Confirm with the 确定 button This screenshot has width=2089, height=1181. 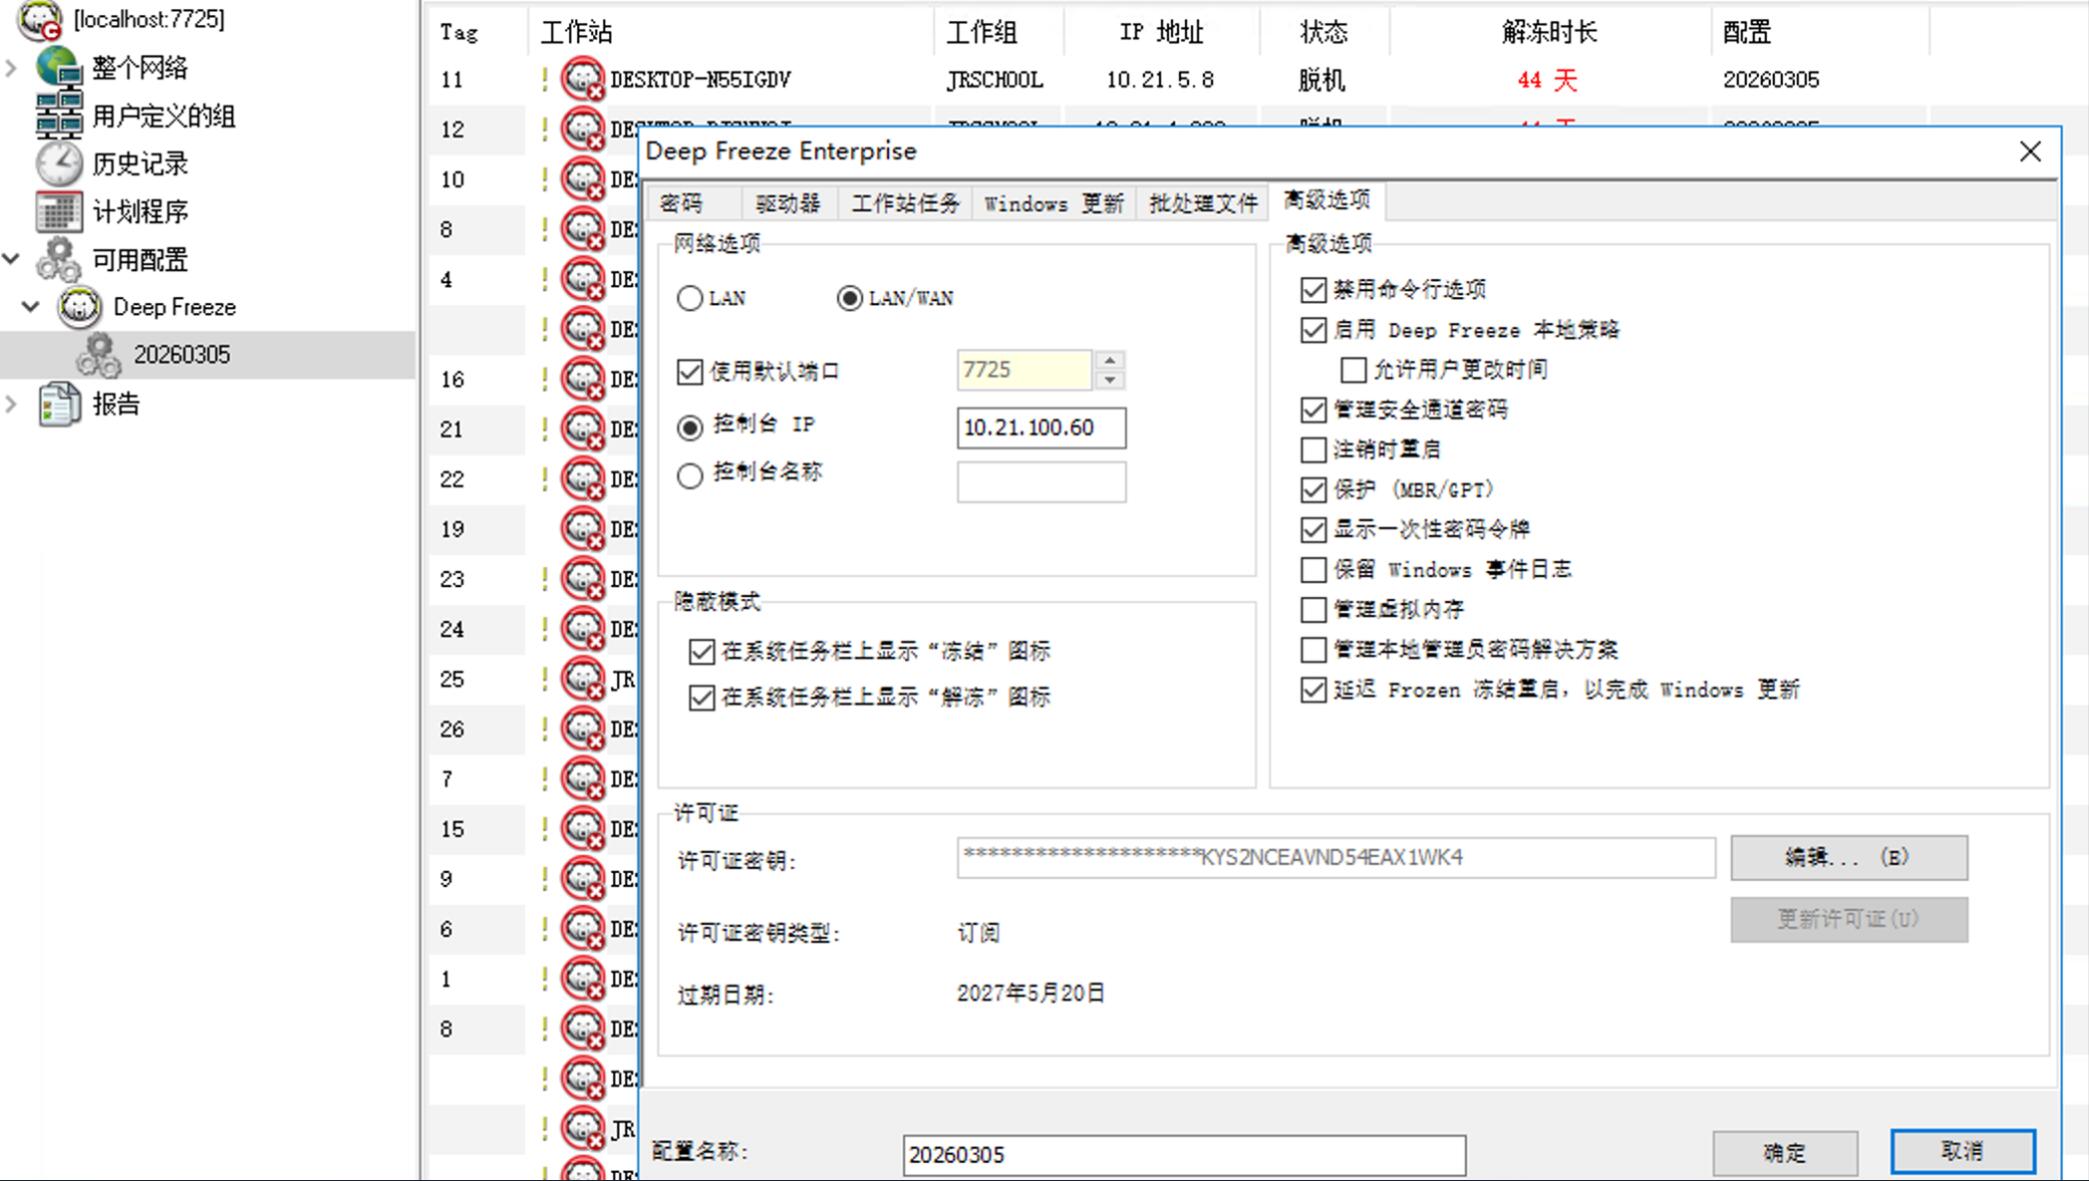[1785, 1153]
